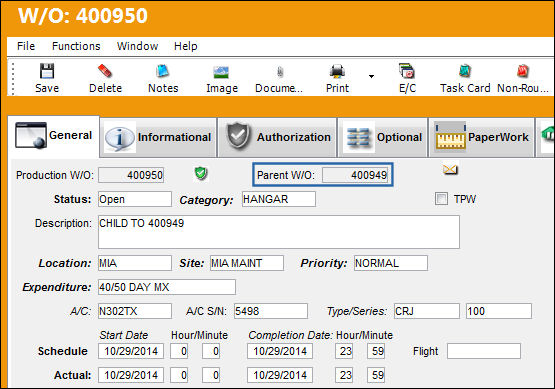The image size is (555, 389).
Task: Open the Functions menu
Action: point(76,46)
